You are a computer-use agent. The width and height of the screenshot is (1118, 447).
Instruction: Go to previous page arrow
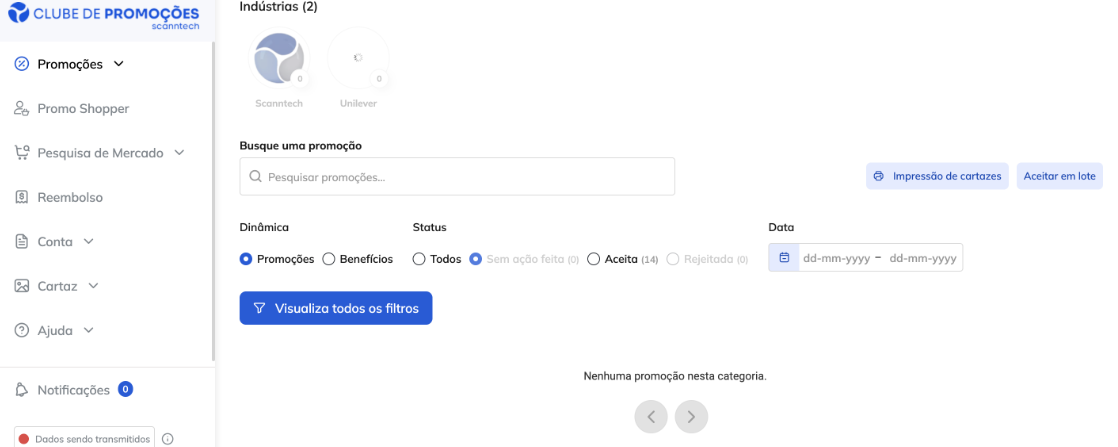pos(651,416)
